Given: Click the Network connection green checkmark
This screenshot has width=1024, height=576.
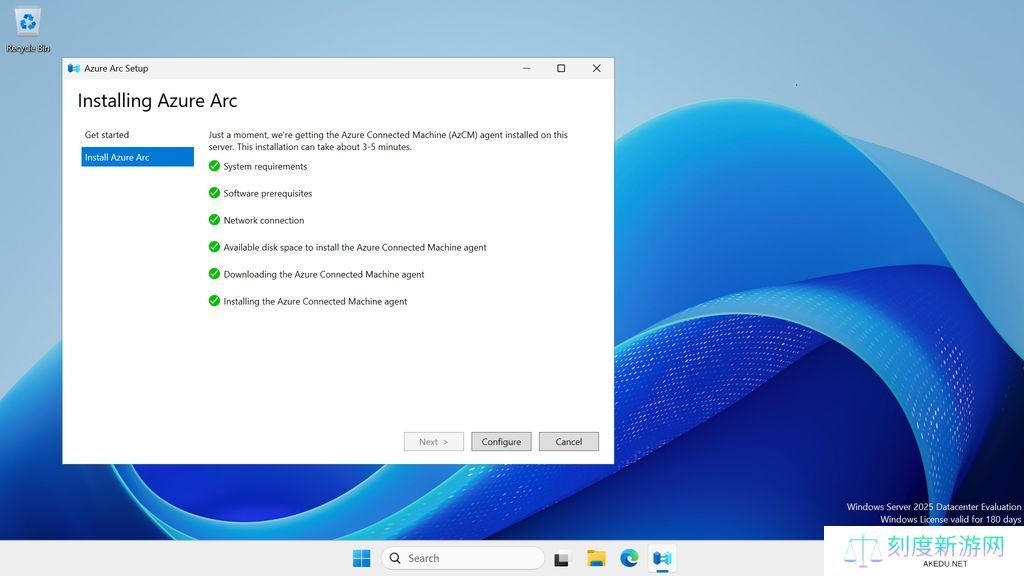Looking at the screenshot, I should point(214,219).
